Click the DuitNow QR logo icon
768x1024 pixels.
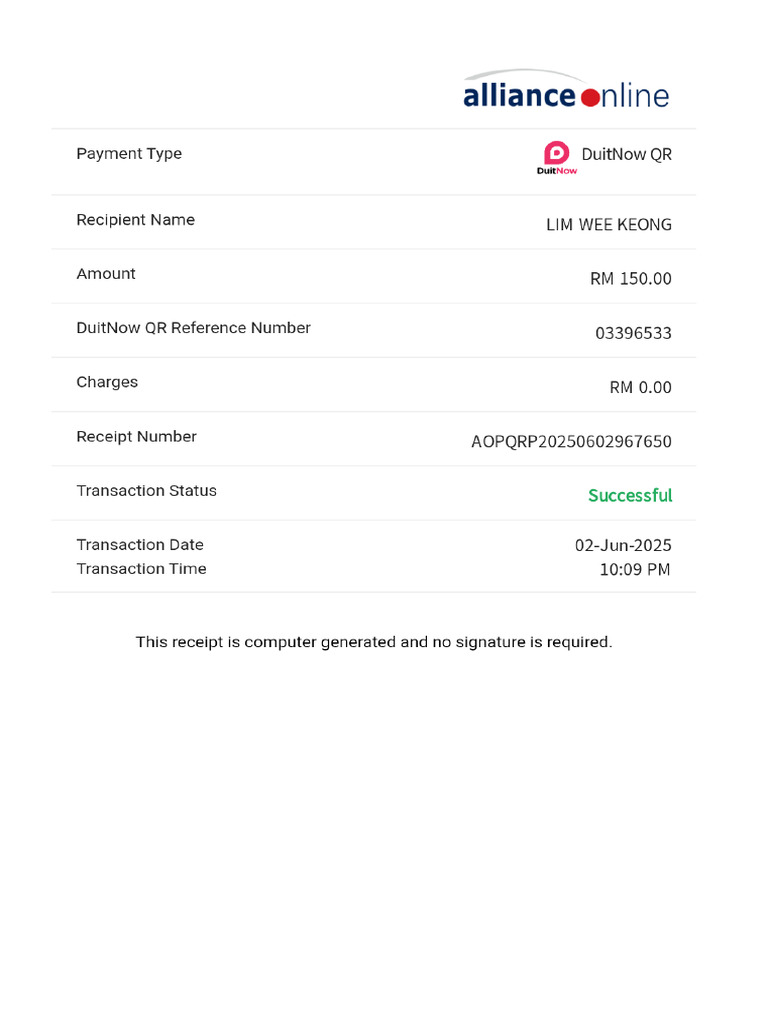pos(557,157)
